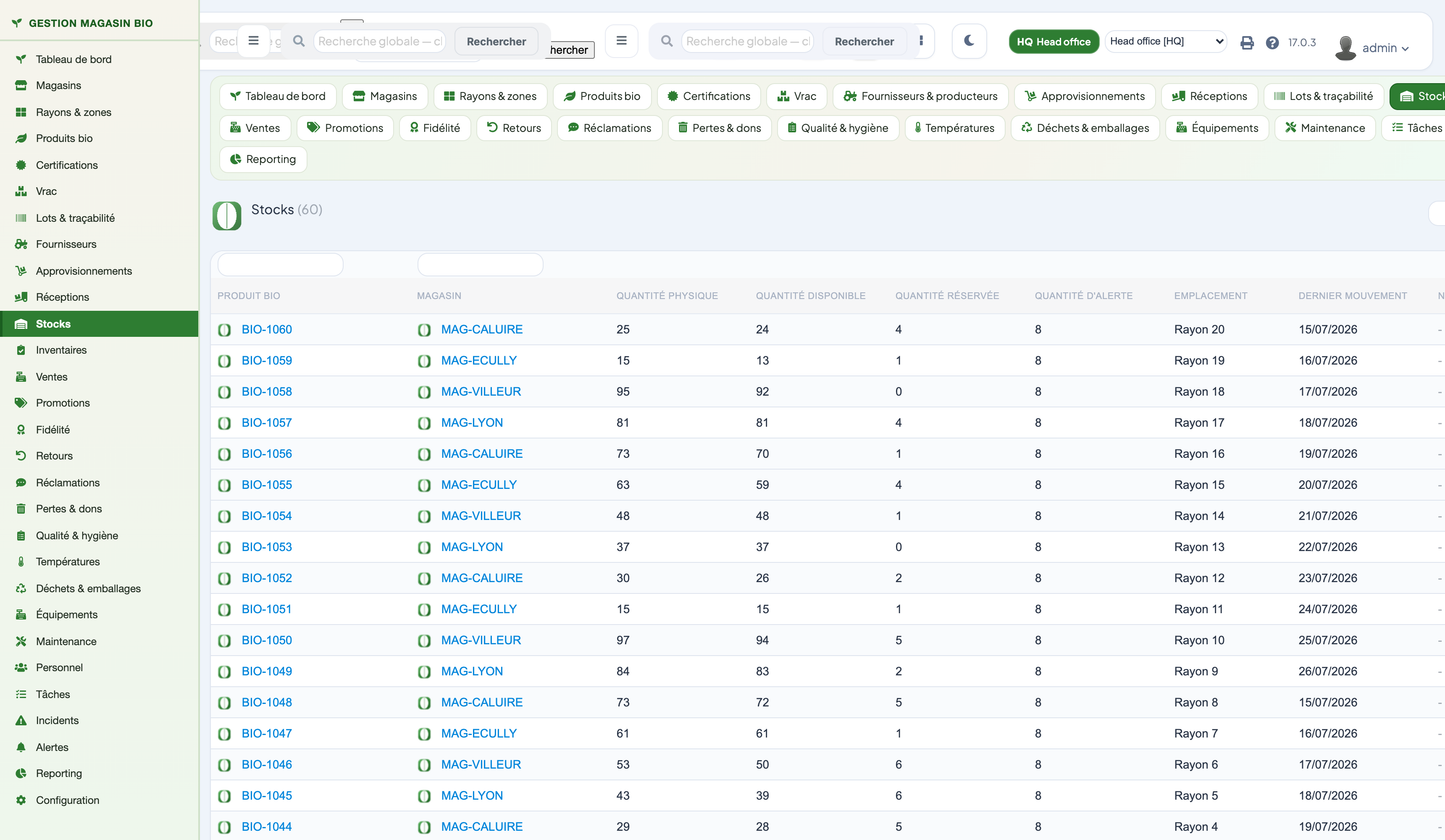Open MAG-VILLEUR link in the BIO-1058 row
Image resolution: width=1445 pixels, height=840 pixels.
pos(481,392)
